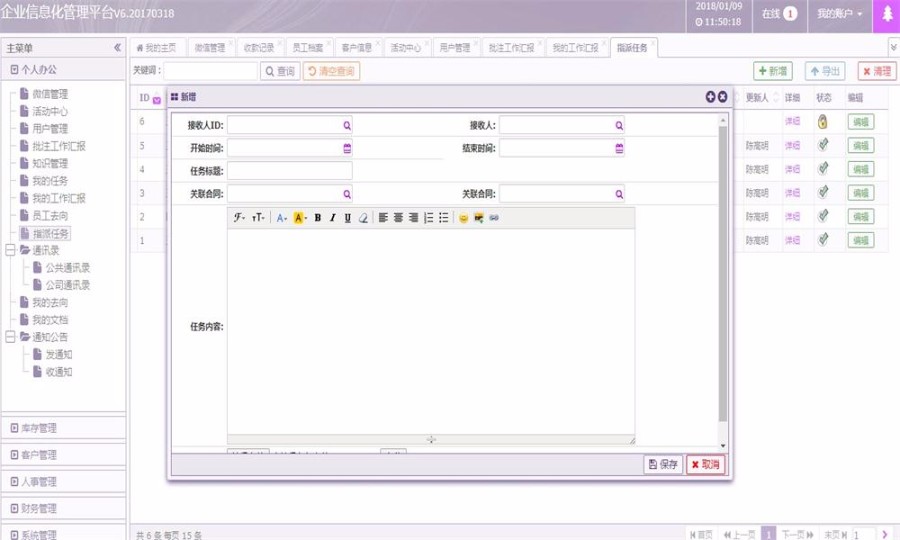Click the lock status icon in row 6
The width and height of the screenshot is (900, 540).
pos(823,122)
